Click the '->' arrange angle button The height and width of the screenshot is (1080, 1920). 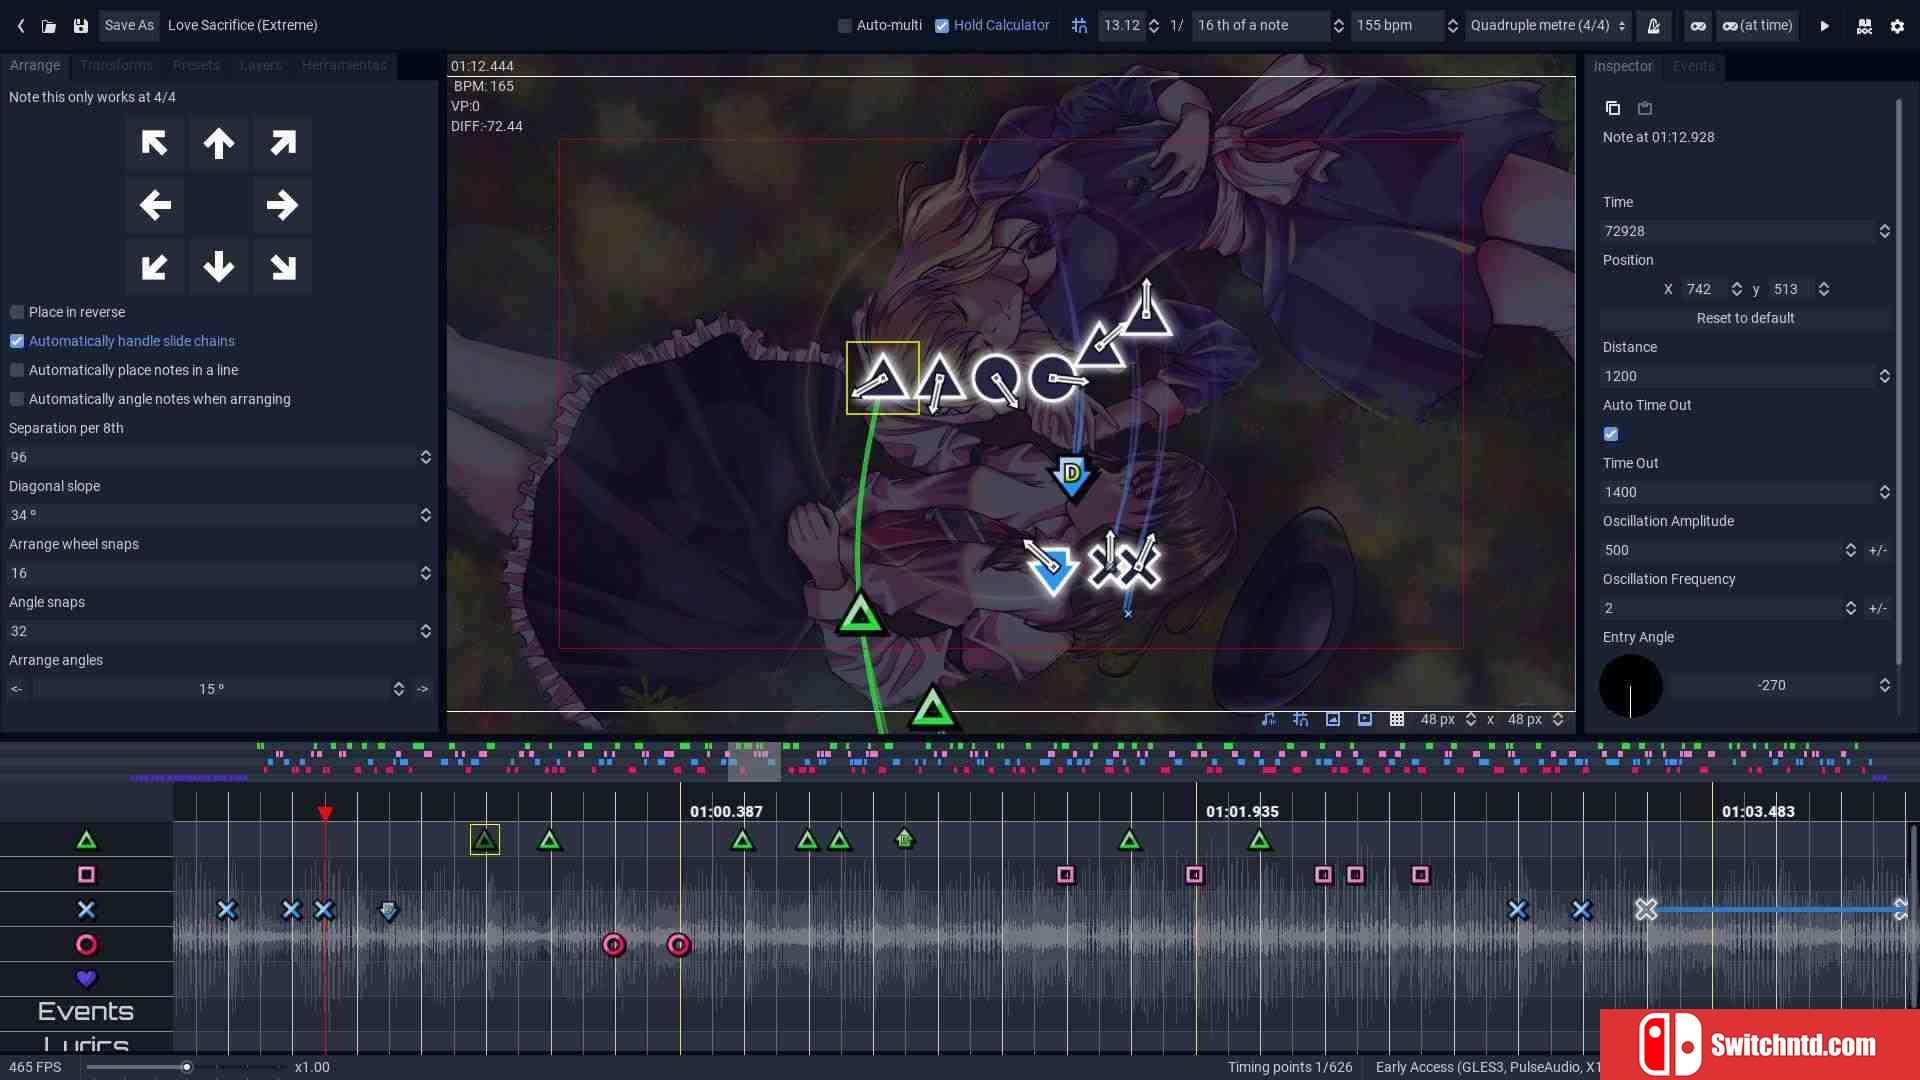coord(422,689)
